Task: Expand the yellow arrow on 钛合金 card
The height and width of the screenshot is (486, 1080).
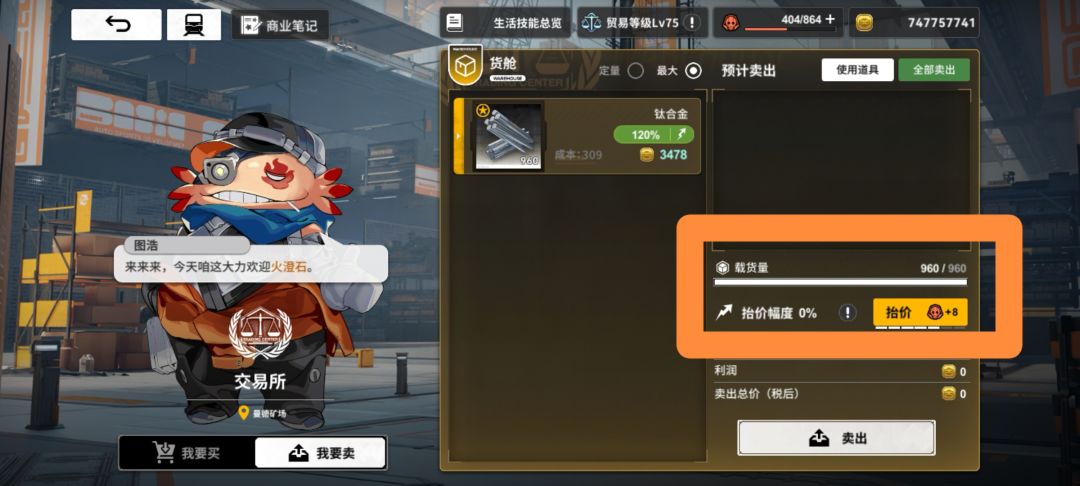Action: 458,136
